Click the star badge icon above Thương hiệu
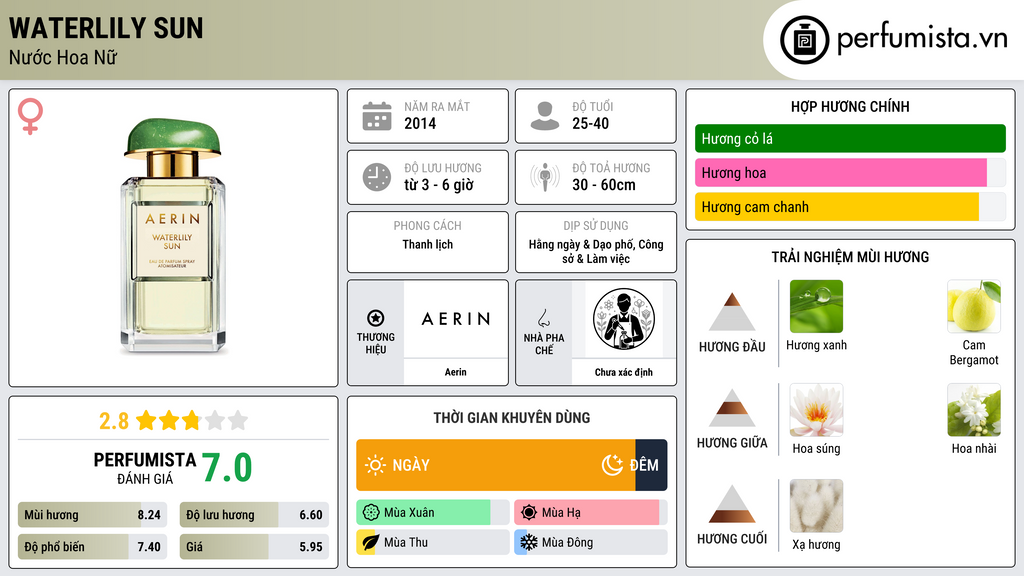This screenshot has height=576, width=1024. point(376,318)
